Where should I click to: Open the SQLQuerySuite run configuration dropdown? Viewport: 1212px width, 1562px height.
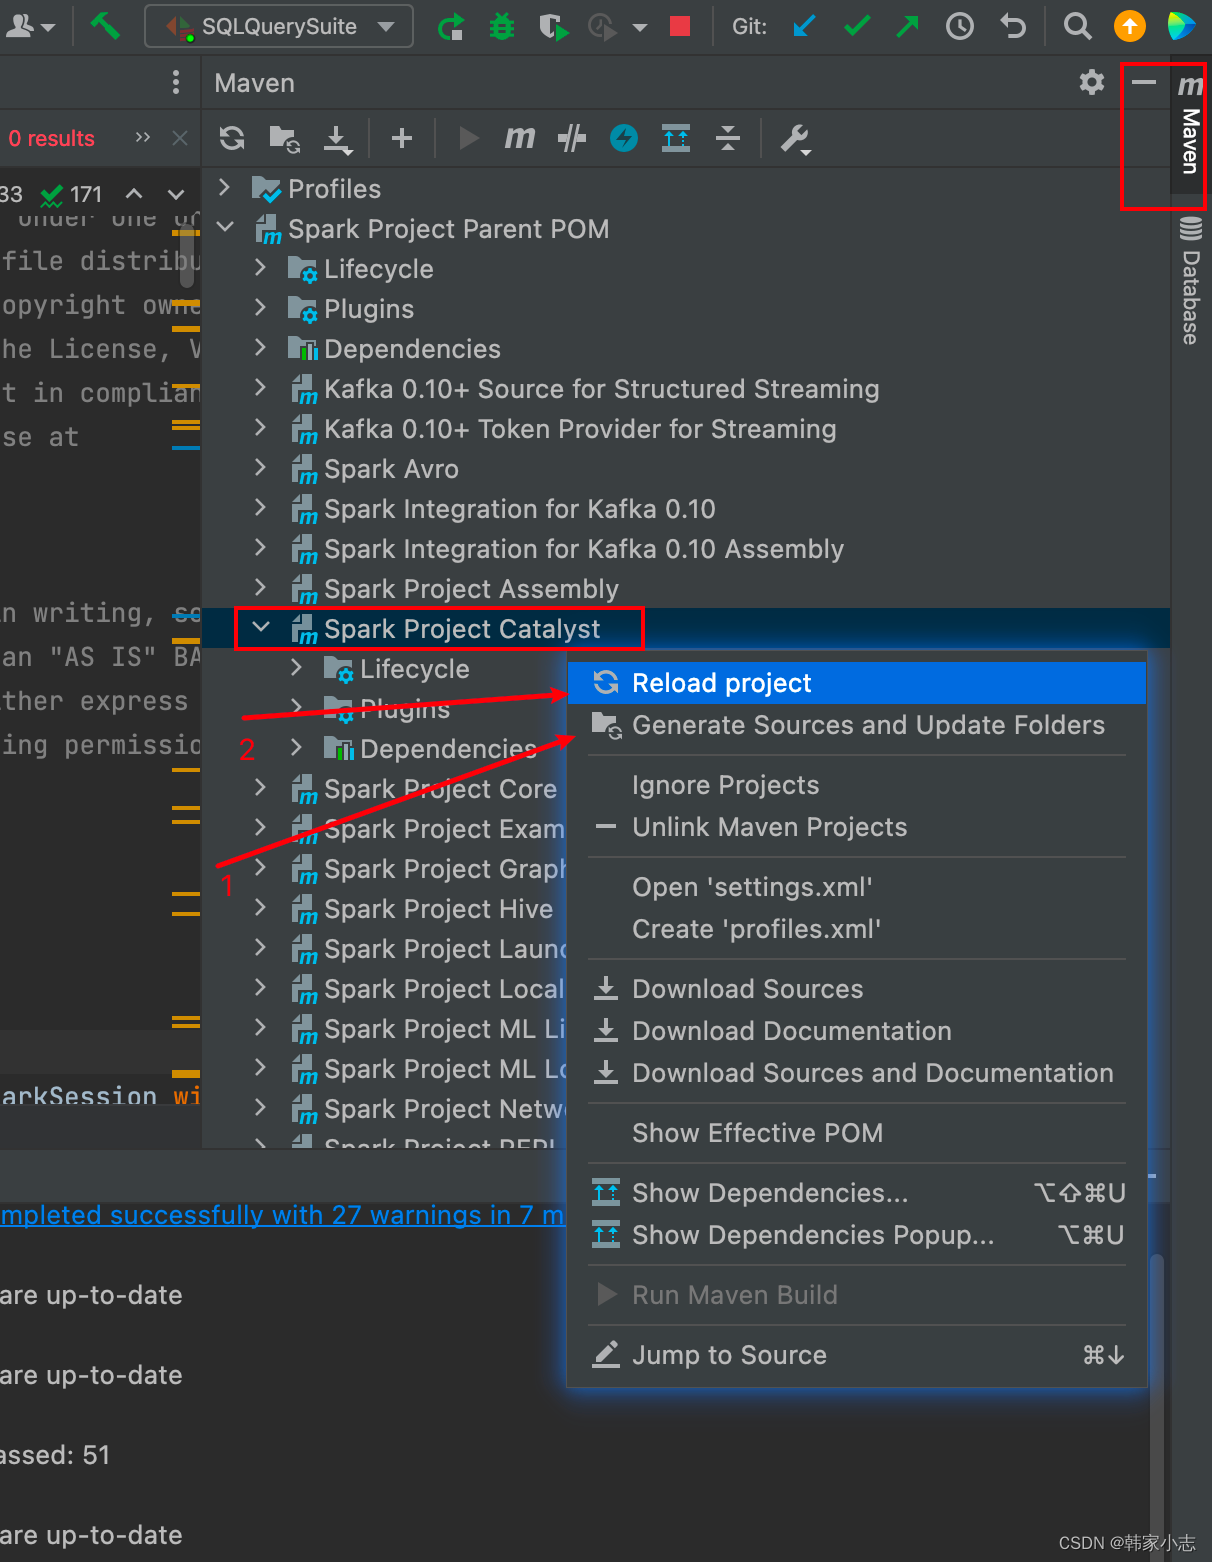coord(279,27)
